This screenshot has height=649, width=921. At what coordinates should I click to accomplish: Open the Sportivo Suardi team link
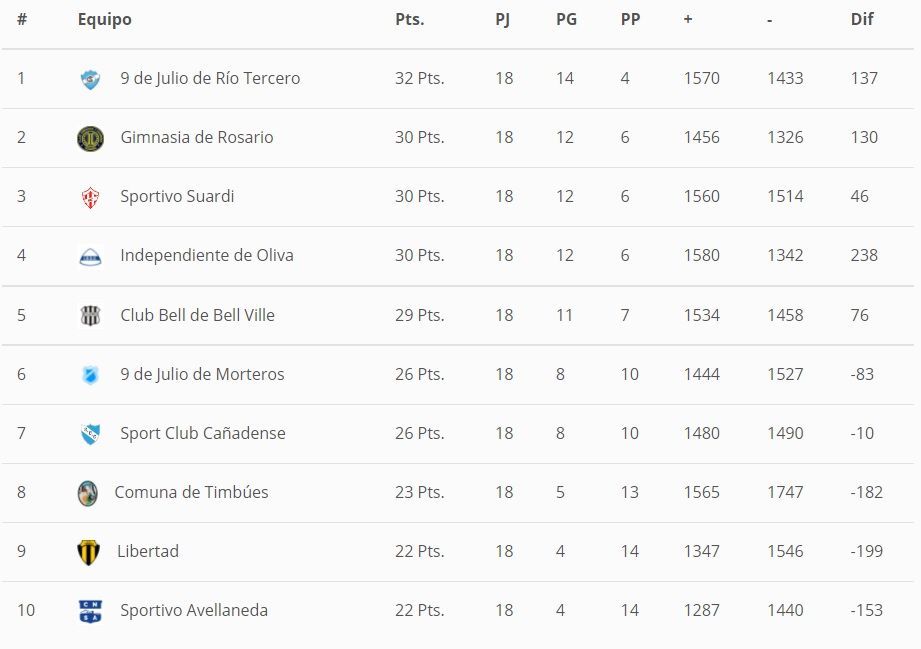click(x=177, y=196)
